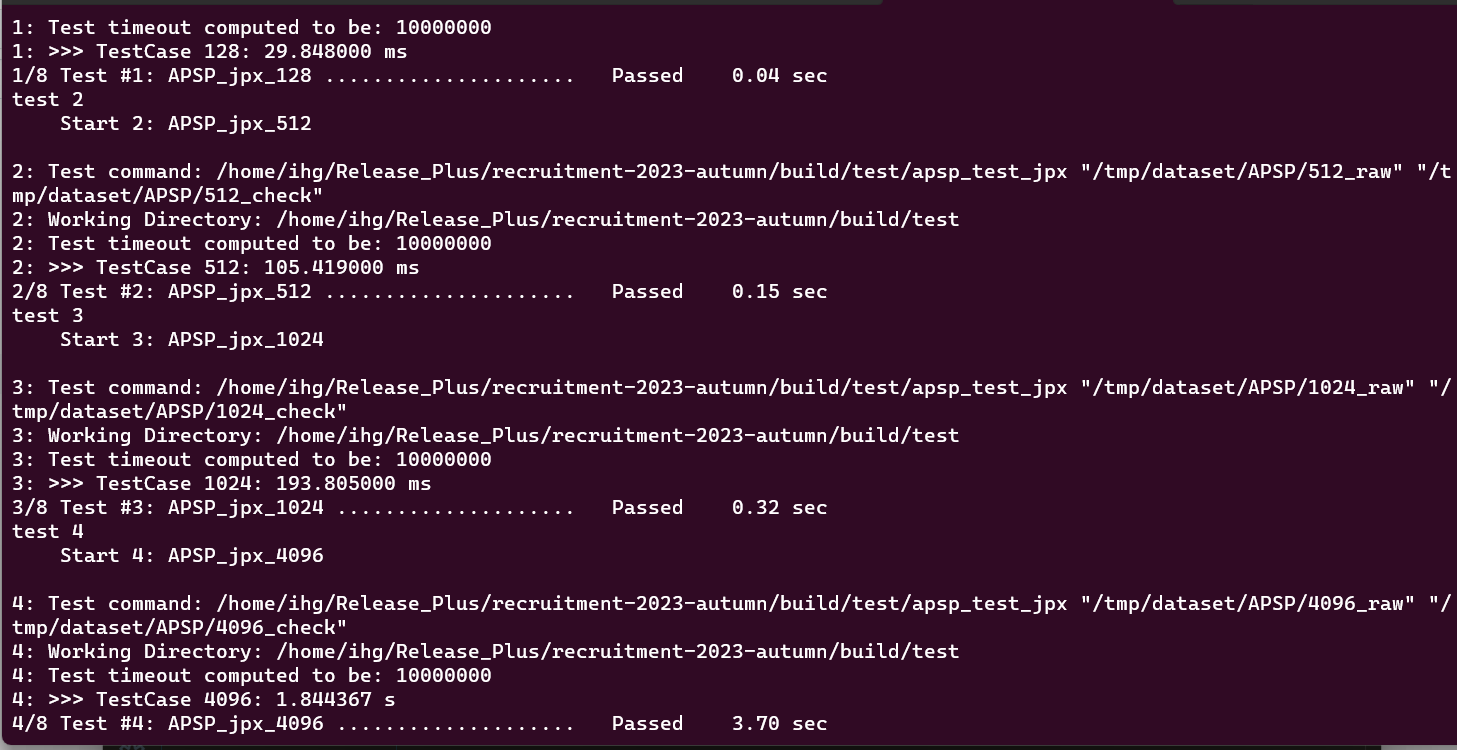This screenshot has height=750, width=1457.
Task: Click the "Start 3: APSP_jpx_1024" line
Action: coord(191,339)
